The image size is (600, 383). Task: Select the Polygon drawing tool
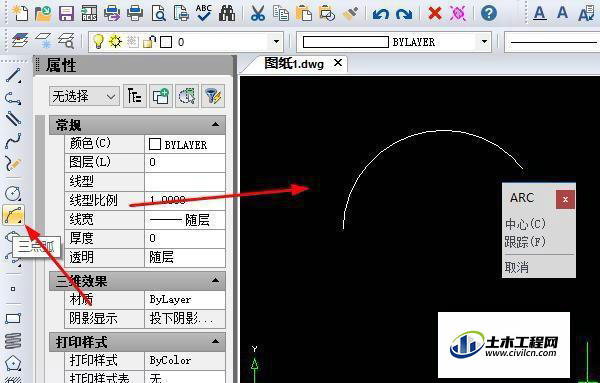click(13, 363)
